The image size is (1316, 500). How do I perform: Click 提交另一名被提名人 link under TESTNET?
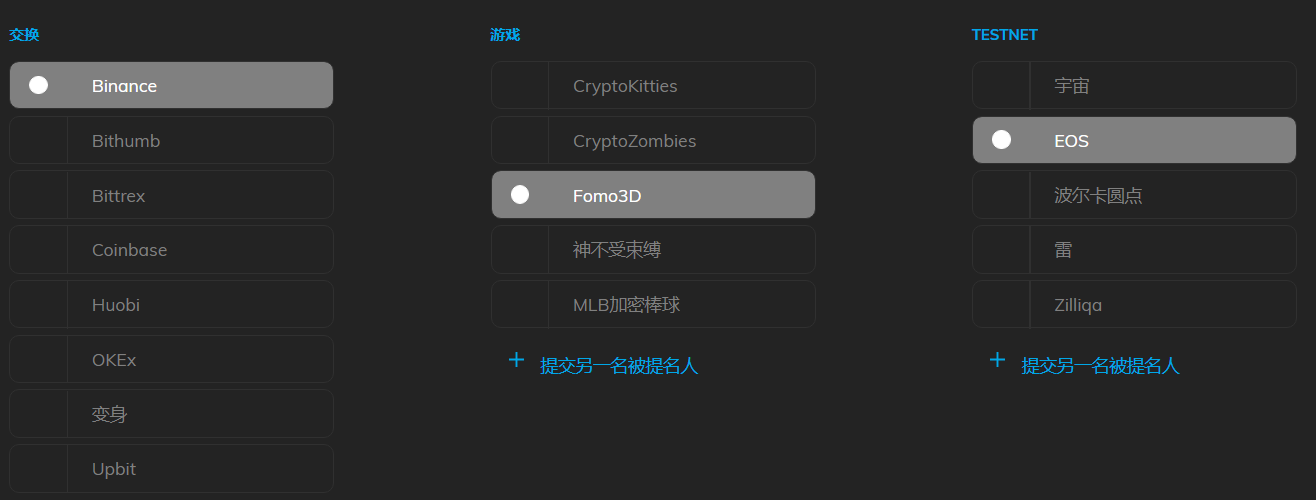[x=1100, y=366]
